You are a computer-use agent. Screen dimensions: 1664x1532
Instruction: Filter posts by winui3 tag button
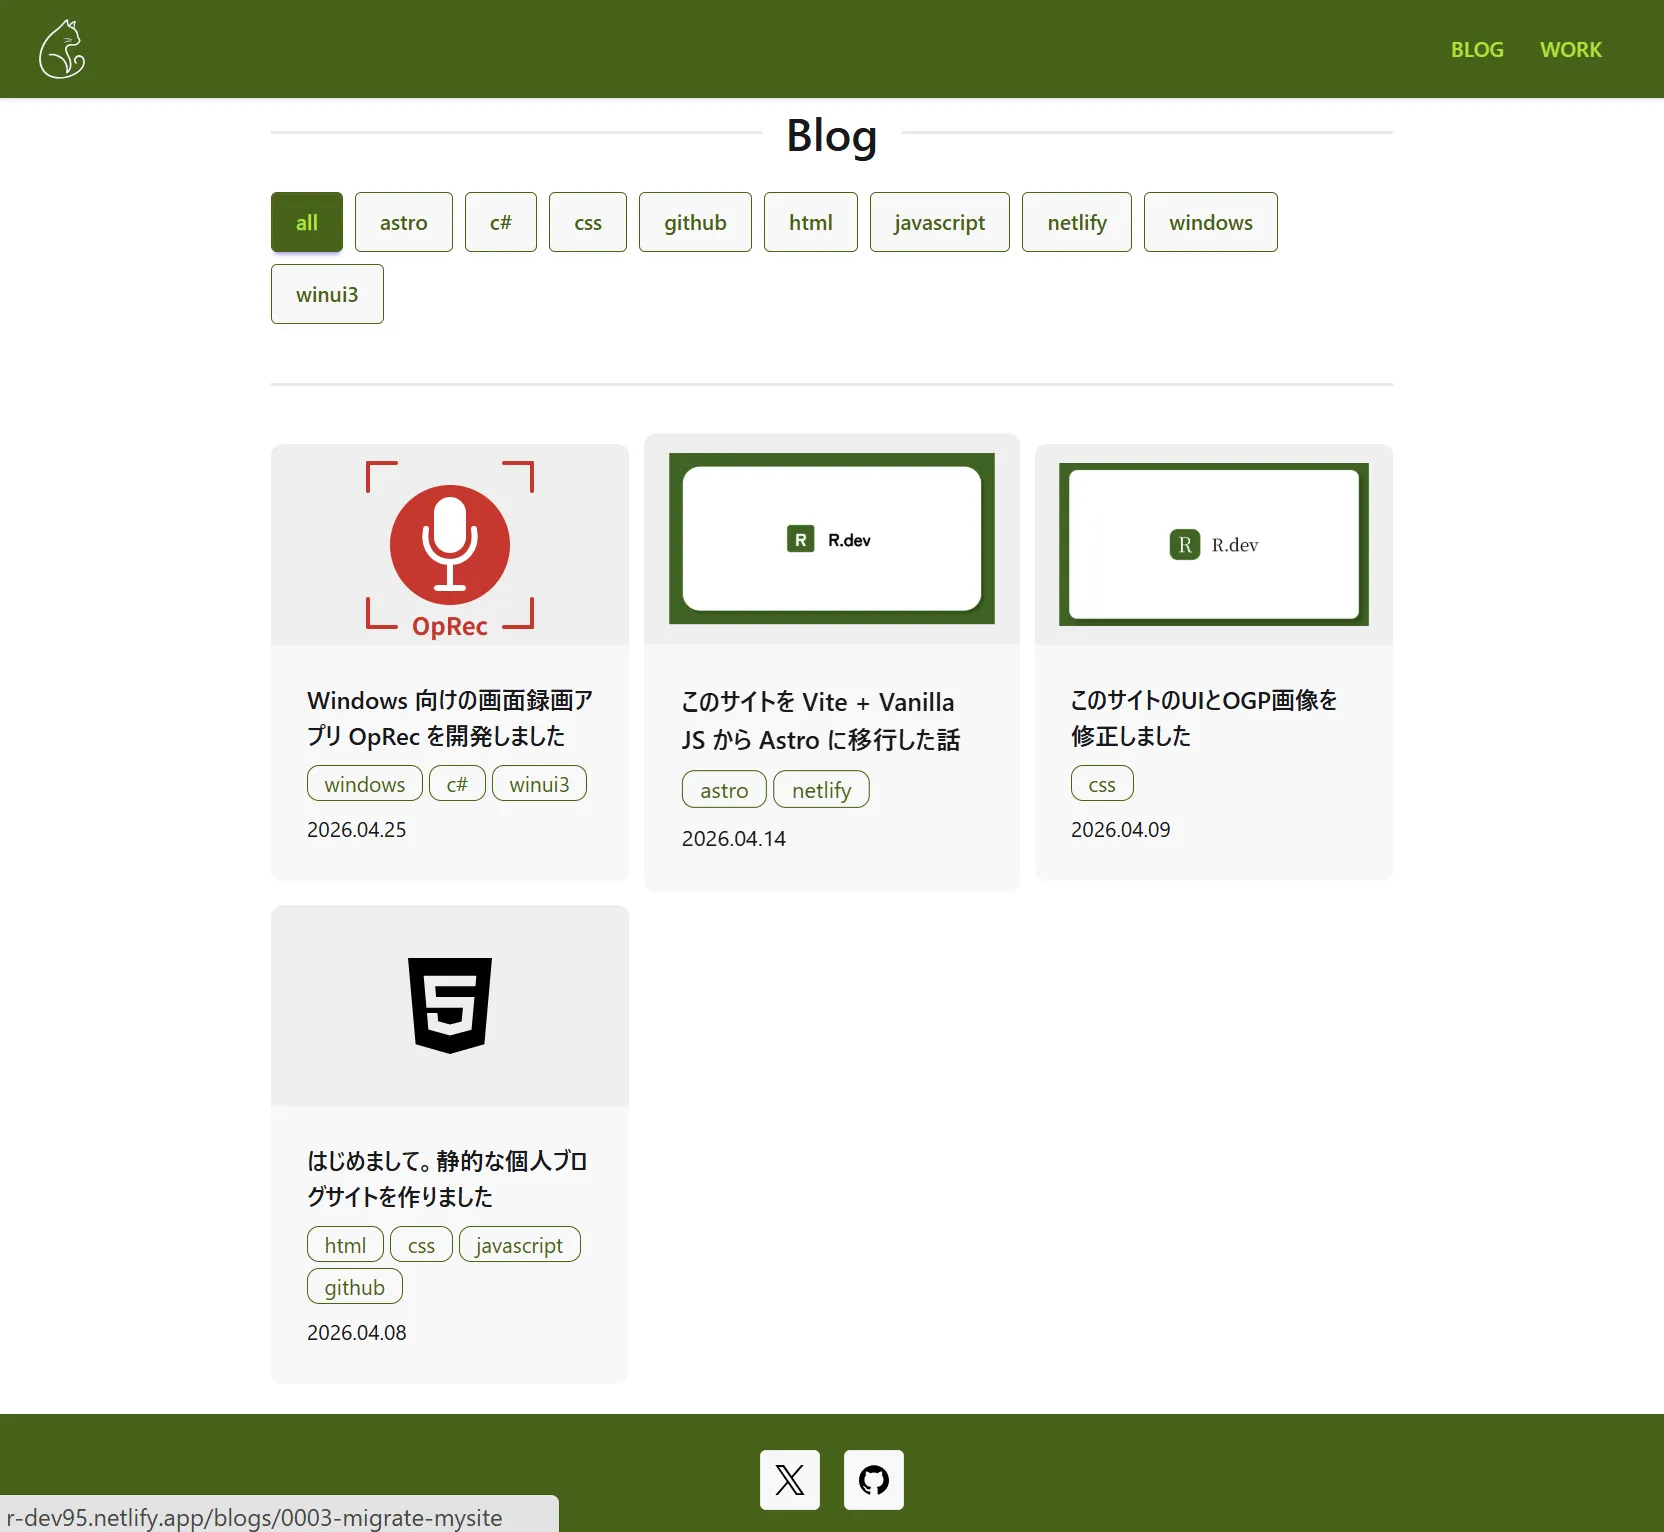tap(327, 294)
